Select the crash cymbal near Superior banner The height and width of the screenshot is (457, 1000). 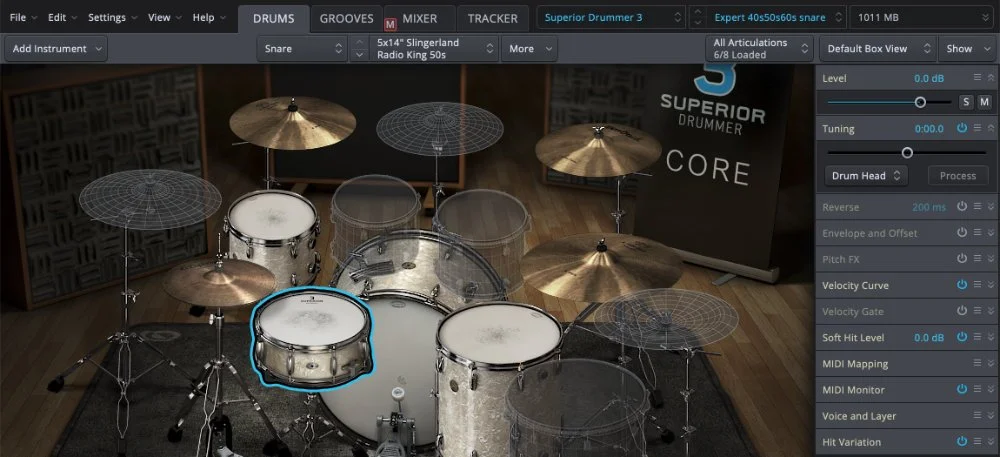click(598, 149)
